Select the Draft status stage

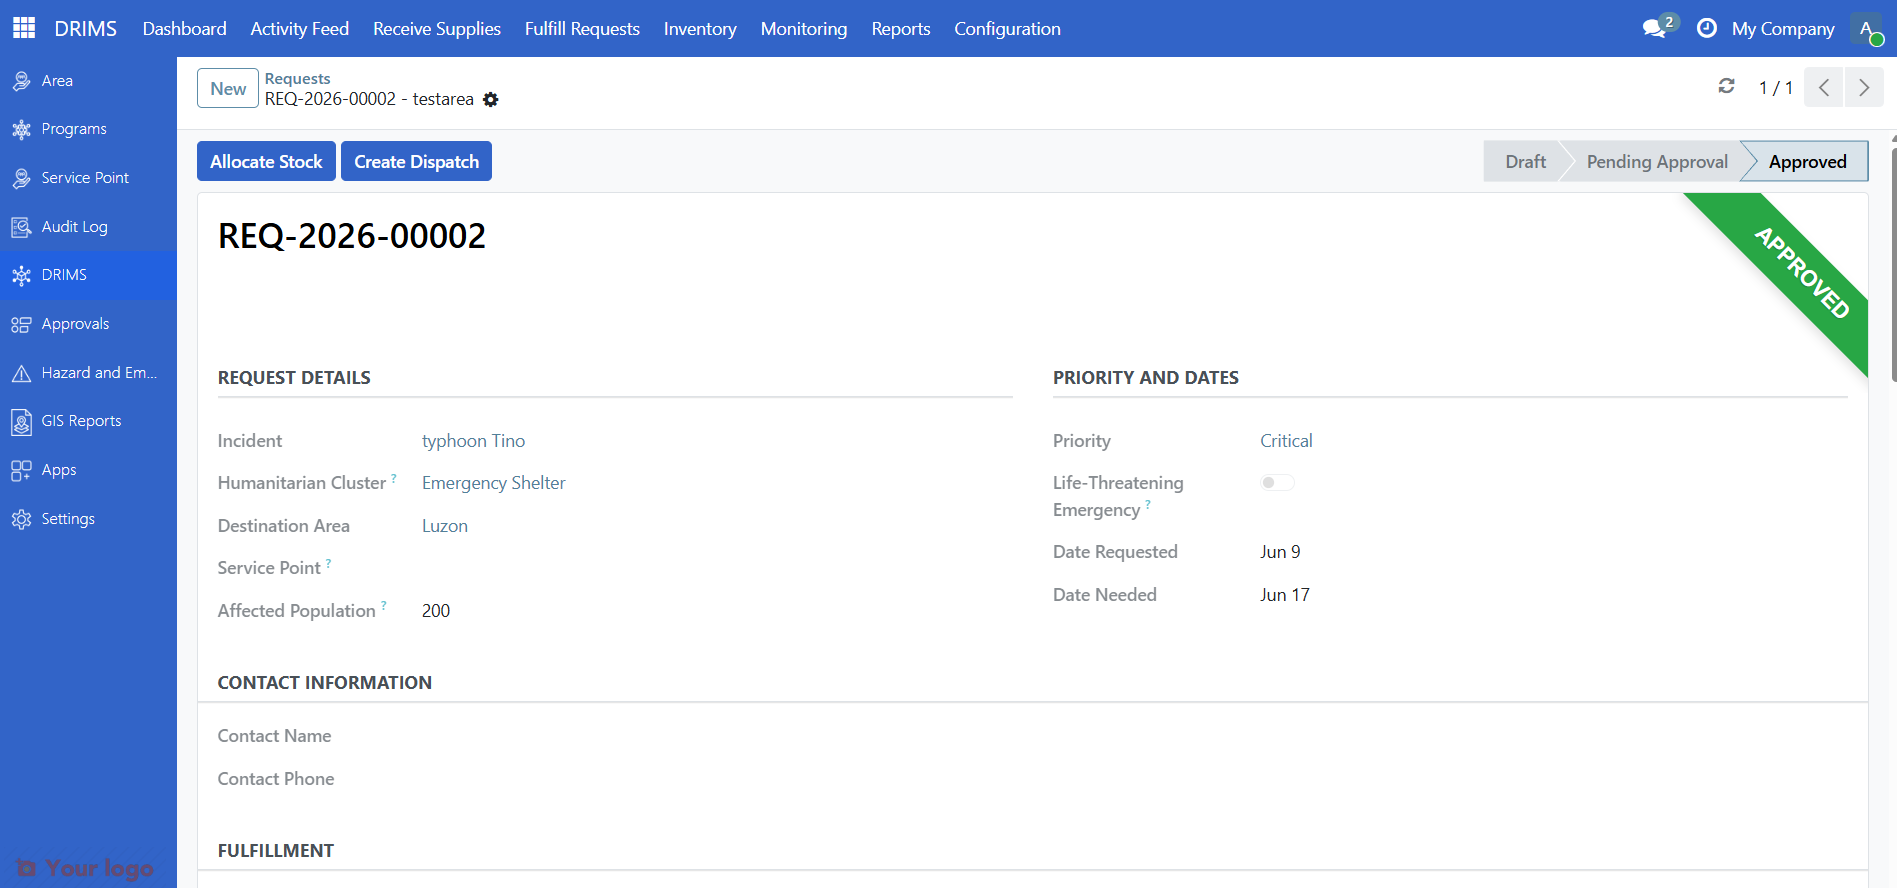coord(1525,161)
